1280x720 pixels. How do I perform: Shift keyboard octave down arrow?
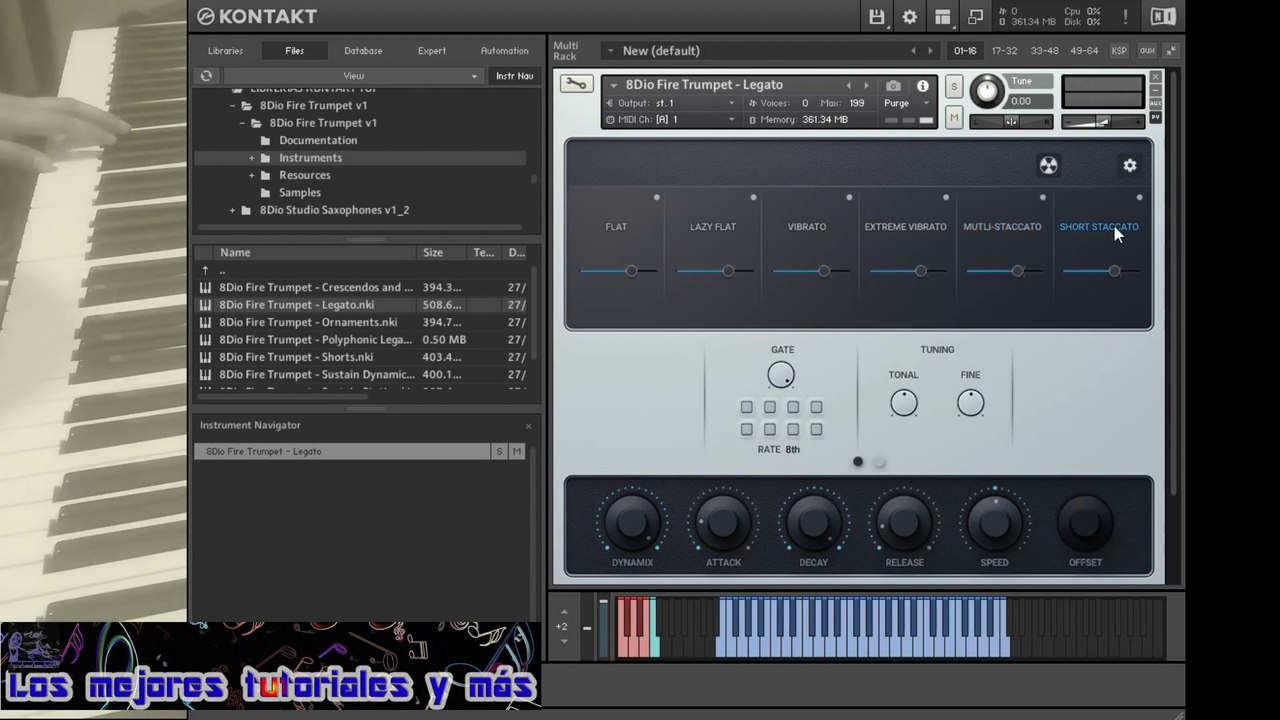pyautogui.click(x=563, y=641)
